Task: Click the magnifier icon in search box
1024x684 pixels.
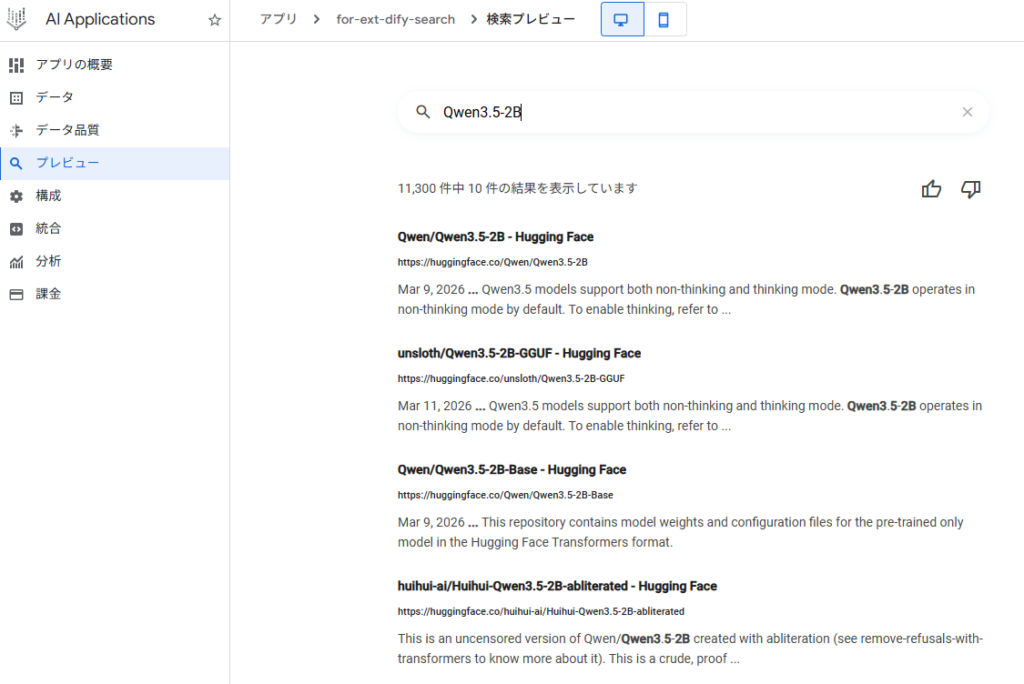Action: coord(423,112)
